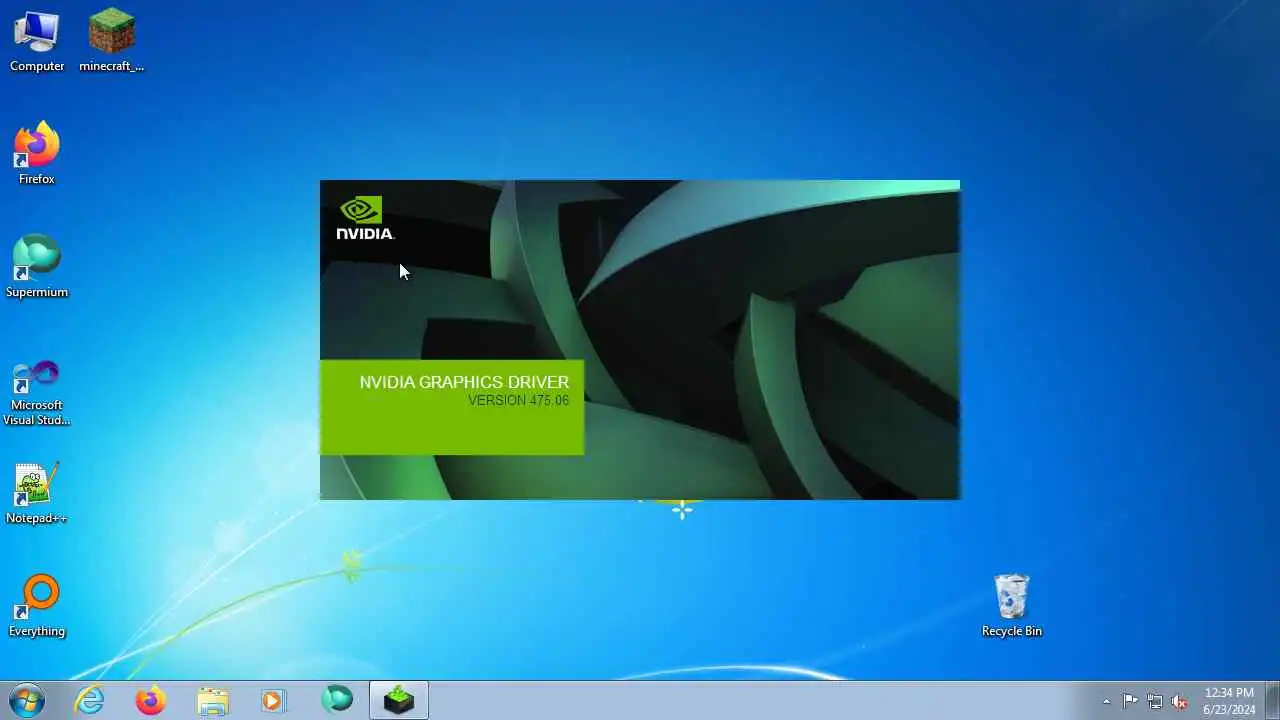Image resolution: width=1280 pixels, height=720 pixels.
Task: Open Windows Media Player from the taskbar
Action: click(x=274, y=701)
